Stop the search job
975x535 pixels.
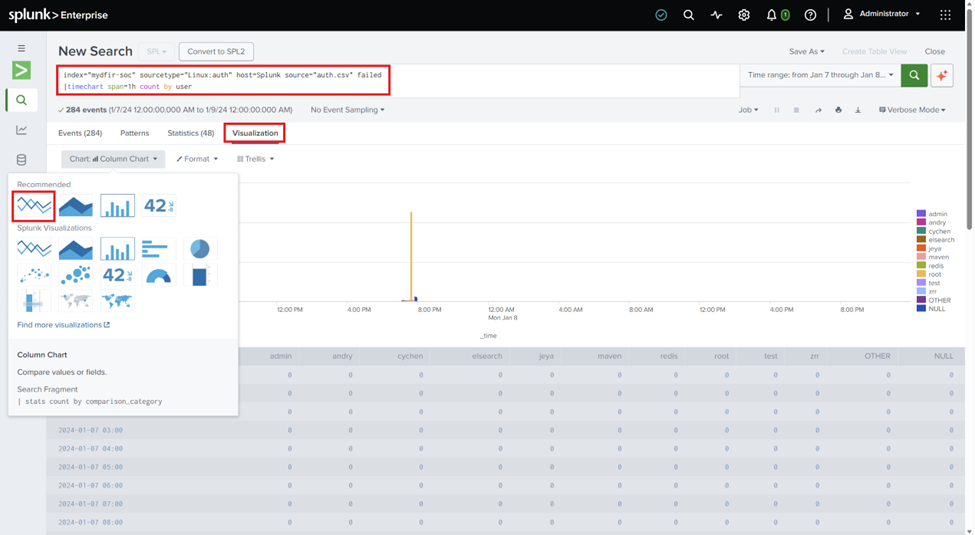[x=796, y=110]
